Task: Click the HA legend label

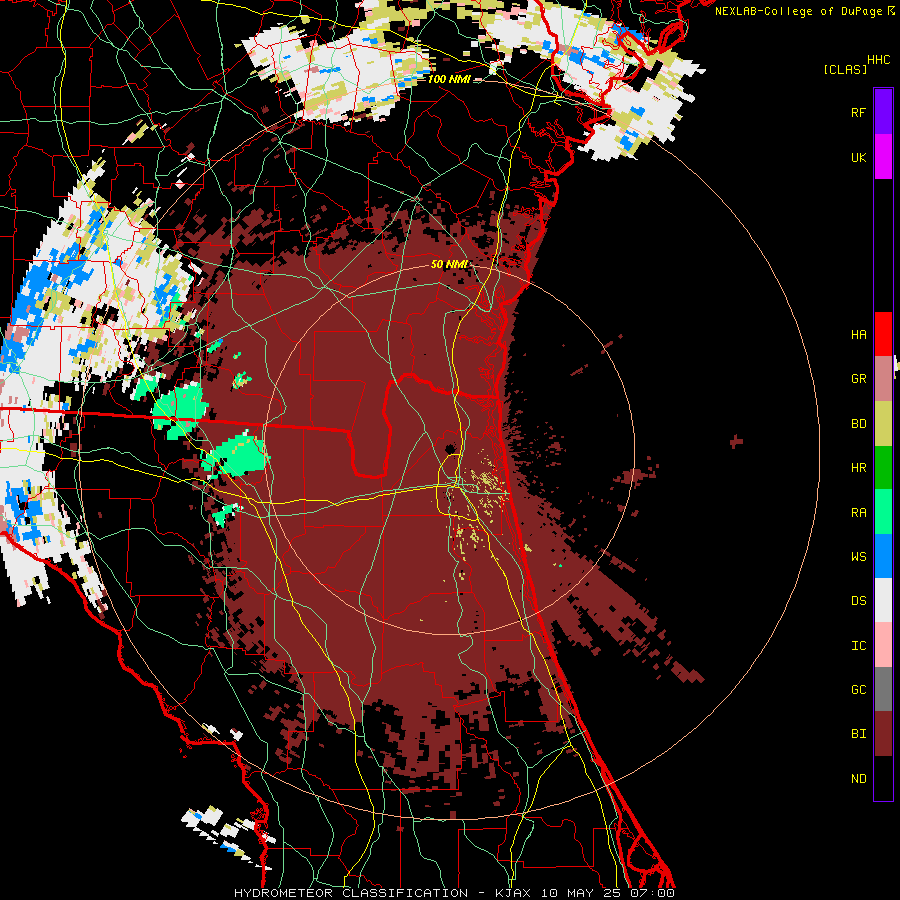Action: 858,334
